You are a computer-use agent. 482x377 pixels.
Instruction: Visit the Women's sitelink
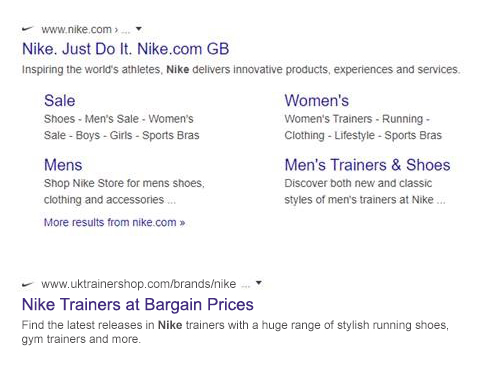317,101
